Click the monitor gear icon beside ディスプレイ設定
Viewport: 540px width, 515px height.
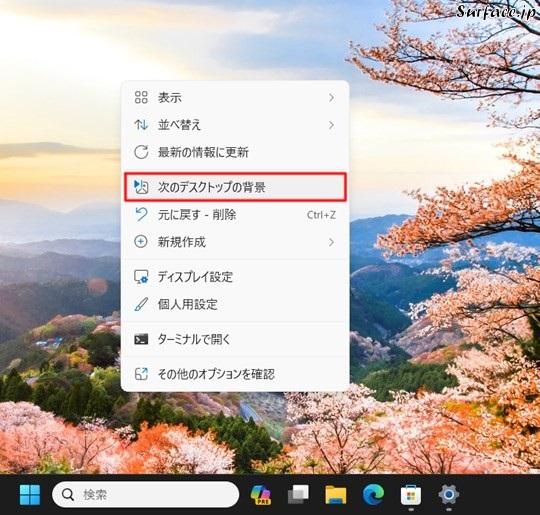tap(141, 277)
